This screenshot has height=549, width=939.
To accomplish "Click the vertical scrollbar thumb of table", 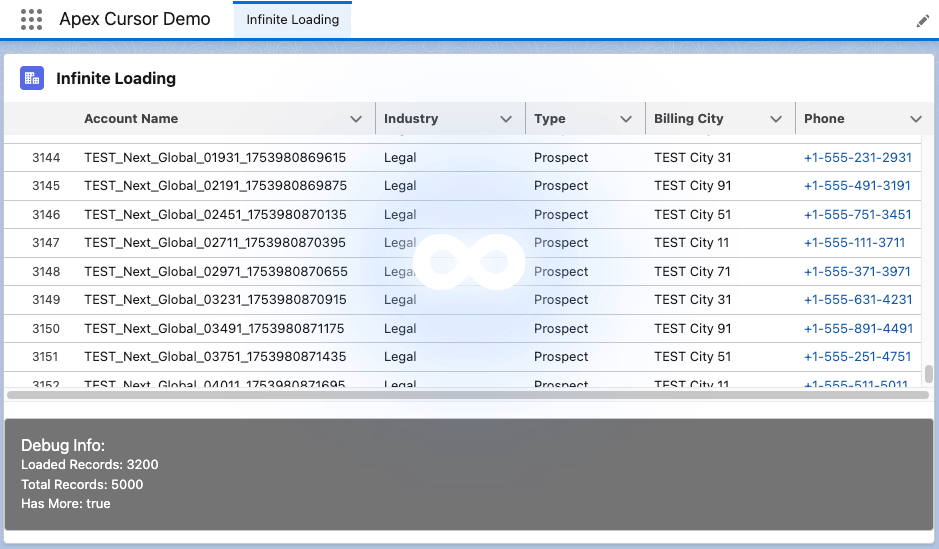I will point(929,373).
